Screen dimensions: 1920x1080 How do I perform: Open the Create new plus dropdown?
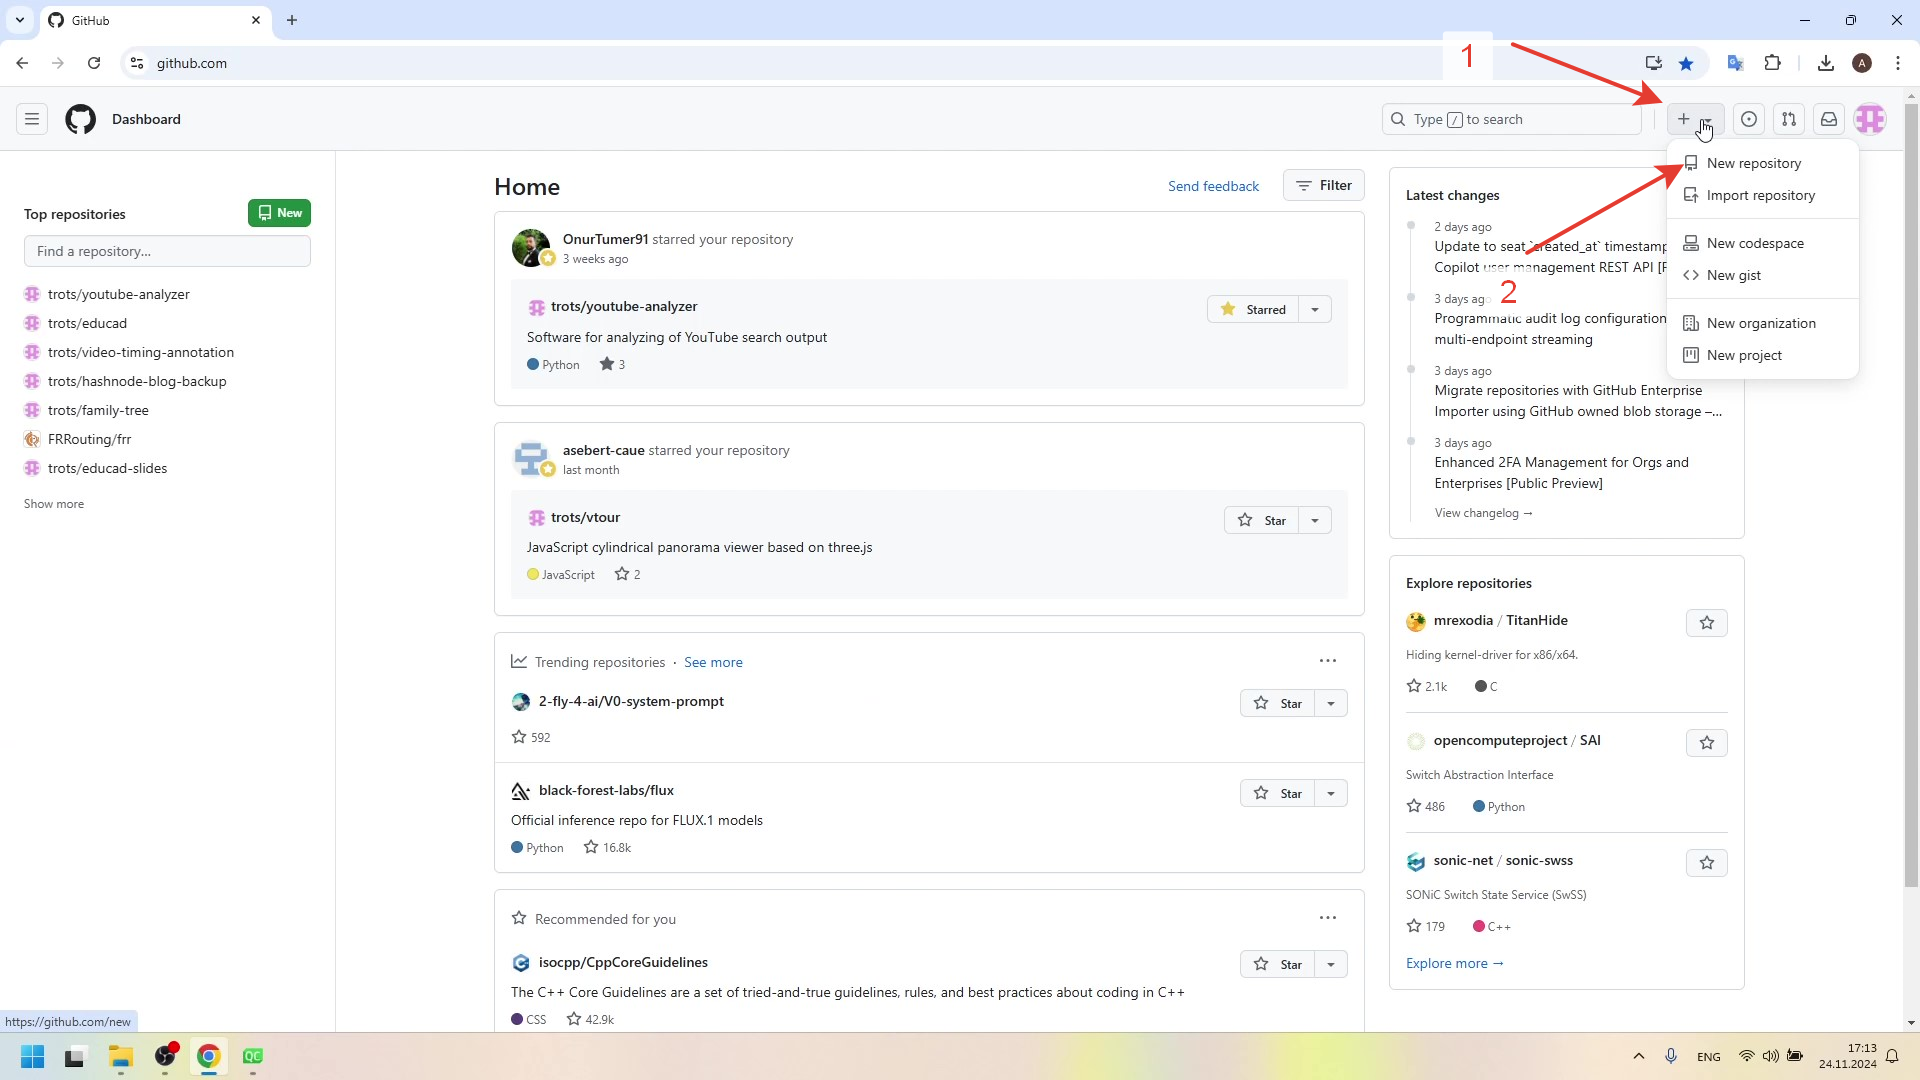pyautogui.click(x=1695, y=119)
